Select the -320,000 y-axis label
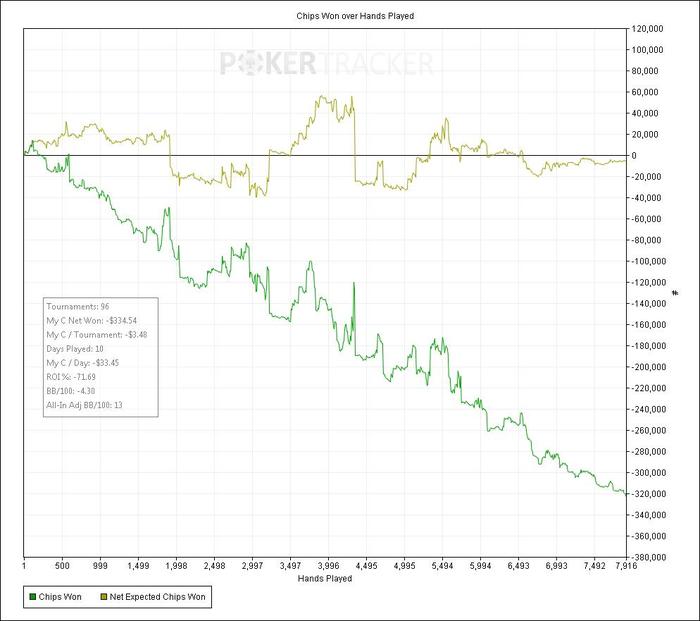The width and height of the screenshot is (700, 621). click(648, 494)
